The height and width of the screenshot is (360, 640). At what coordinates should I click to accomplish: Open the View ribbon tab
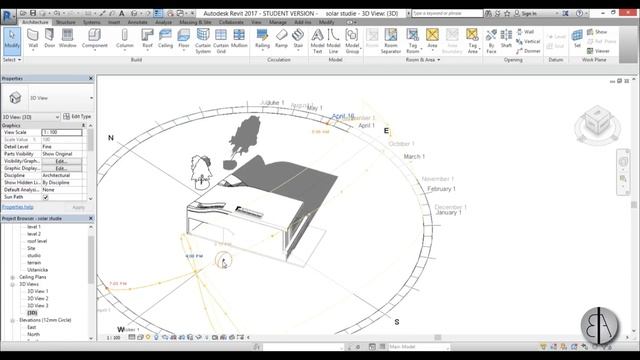coord(256,22)
